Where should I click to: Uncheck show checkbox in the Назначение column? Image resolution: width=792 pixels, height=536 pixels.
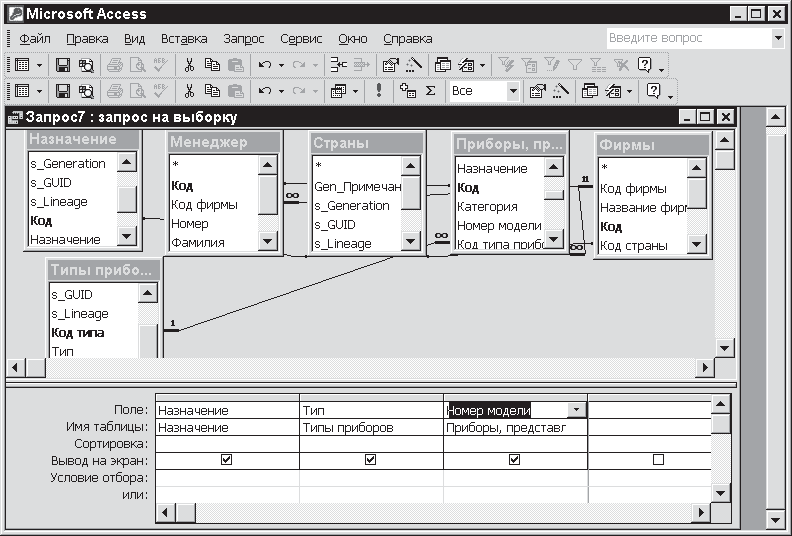tap(226, 460)
